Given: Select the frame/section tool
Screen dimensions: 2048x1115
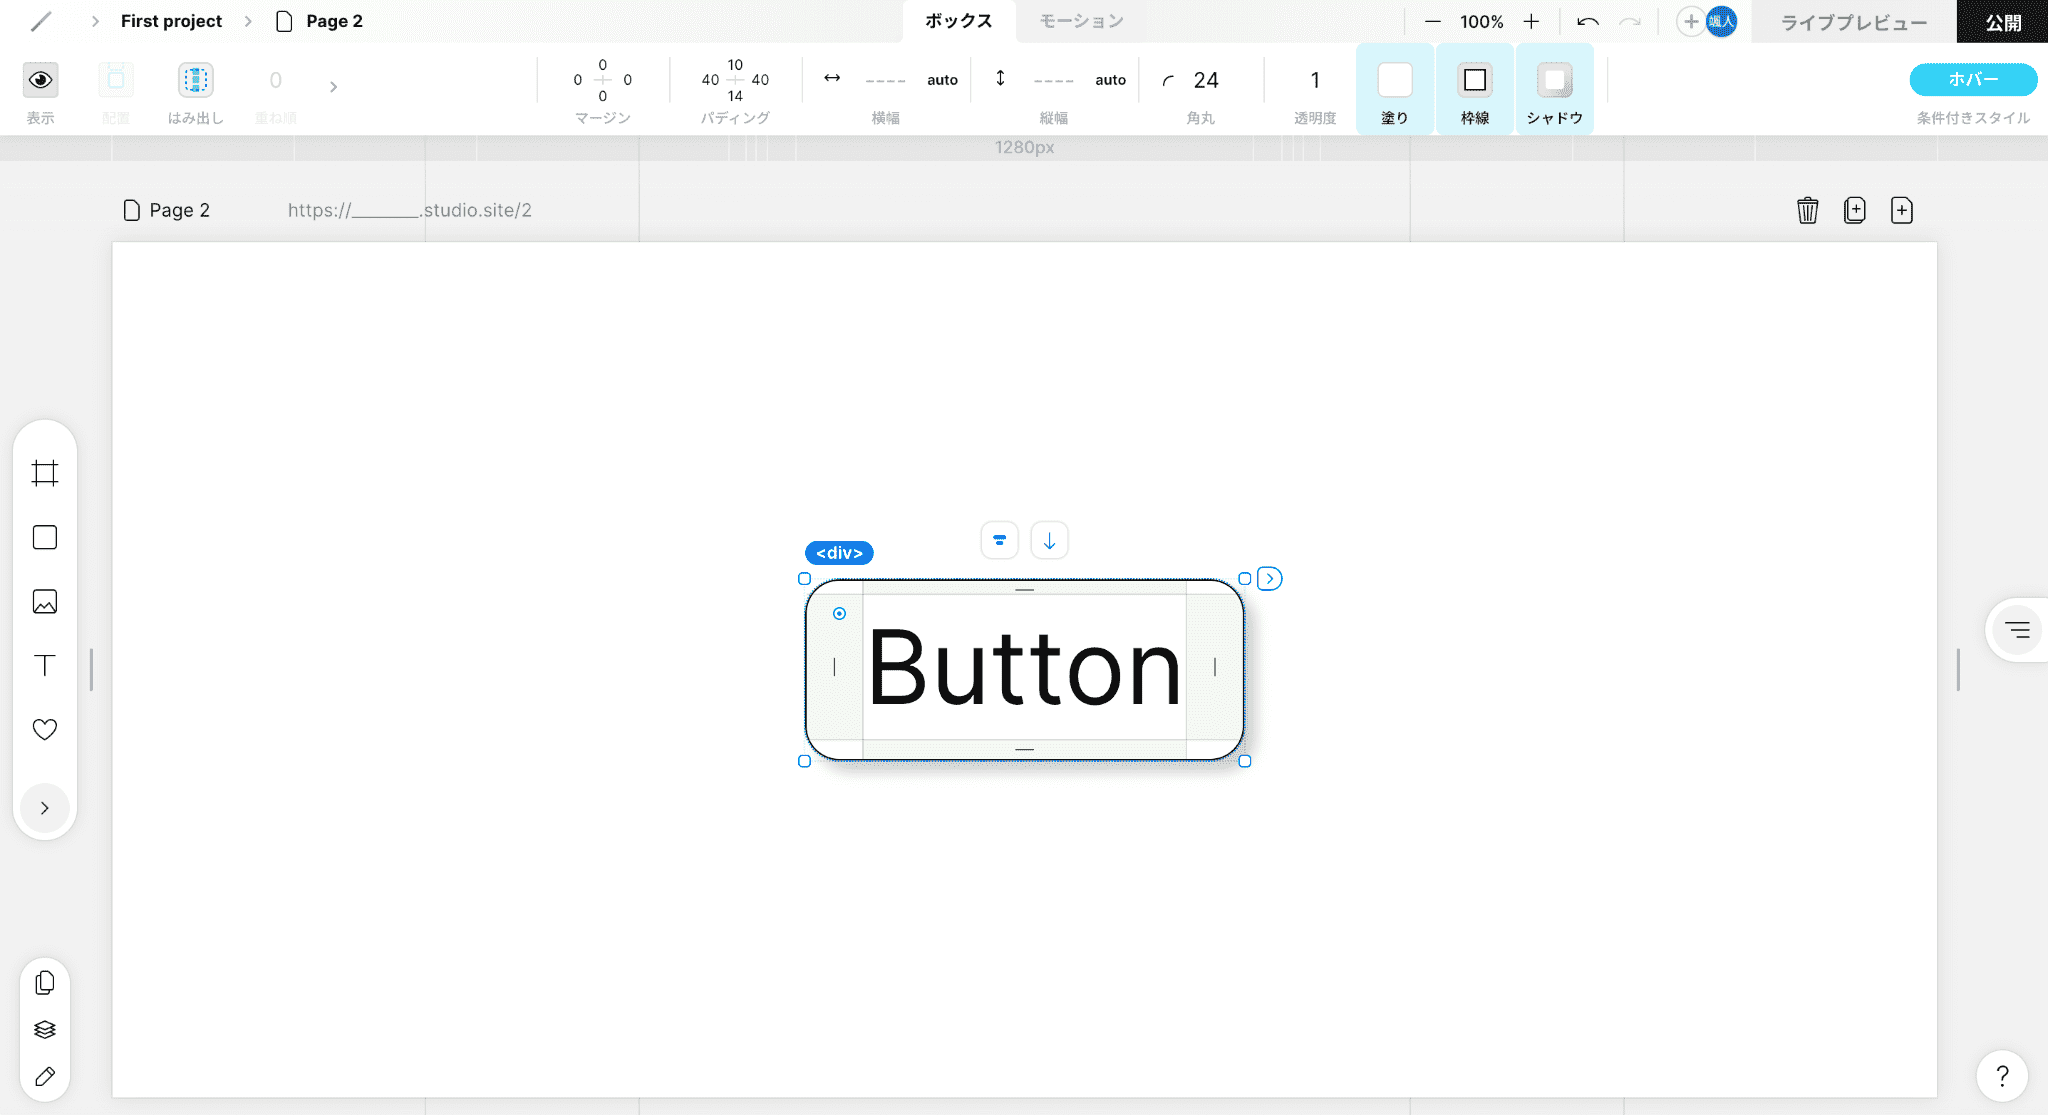Looking at the screenshot, I should (45, 473).
